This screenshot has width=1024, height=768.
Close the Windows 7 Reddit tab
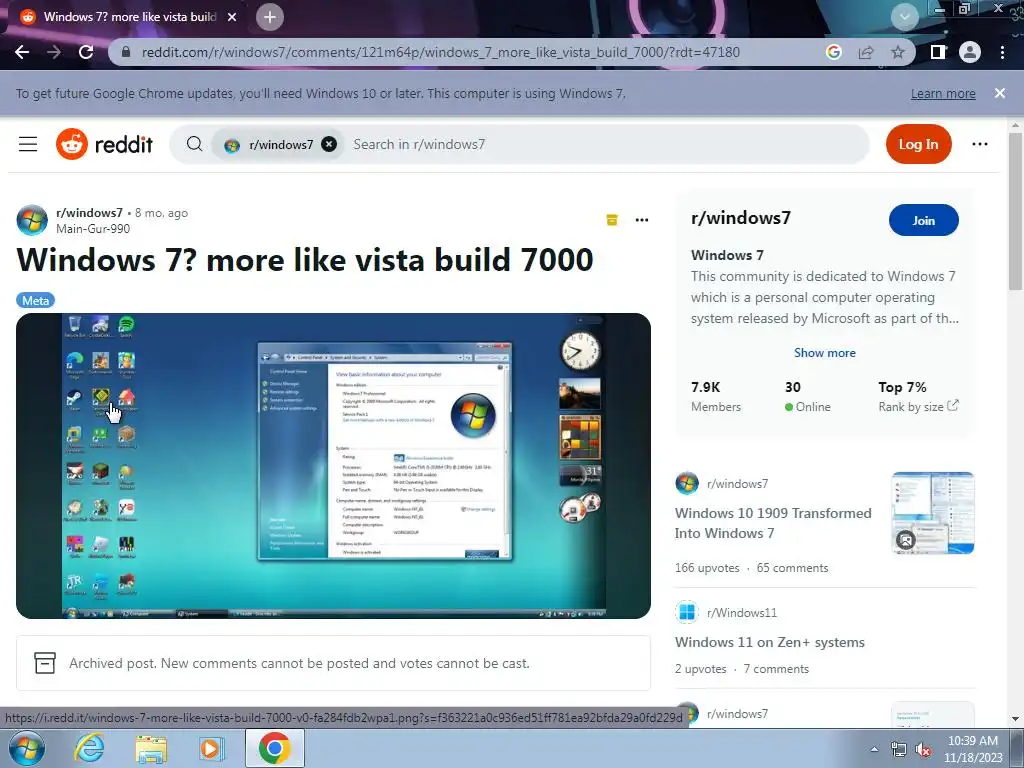click(x=232, y=17)
